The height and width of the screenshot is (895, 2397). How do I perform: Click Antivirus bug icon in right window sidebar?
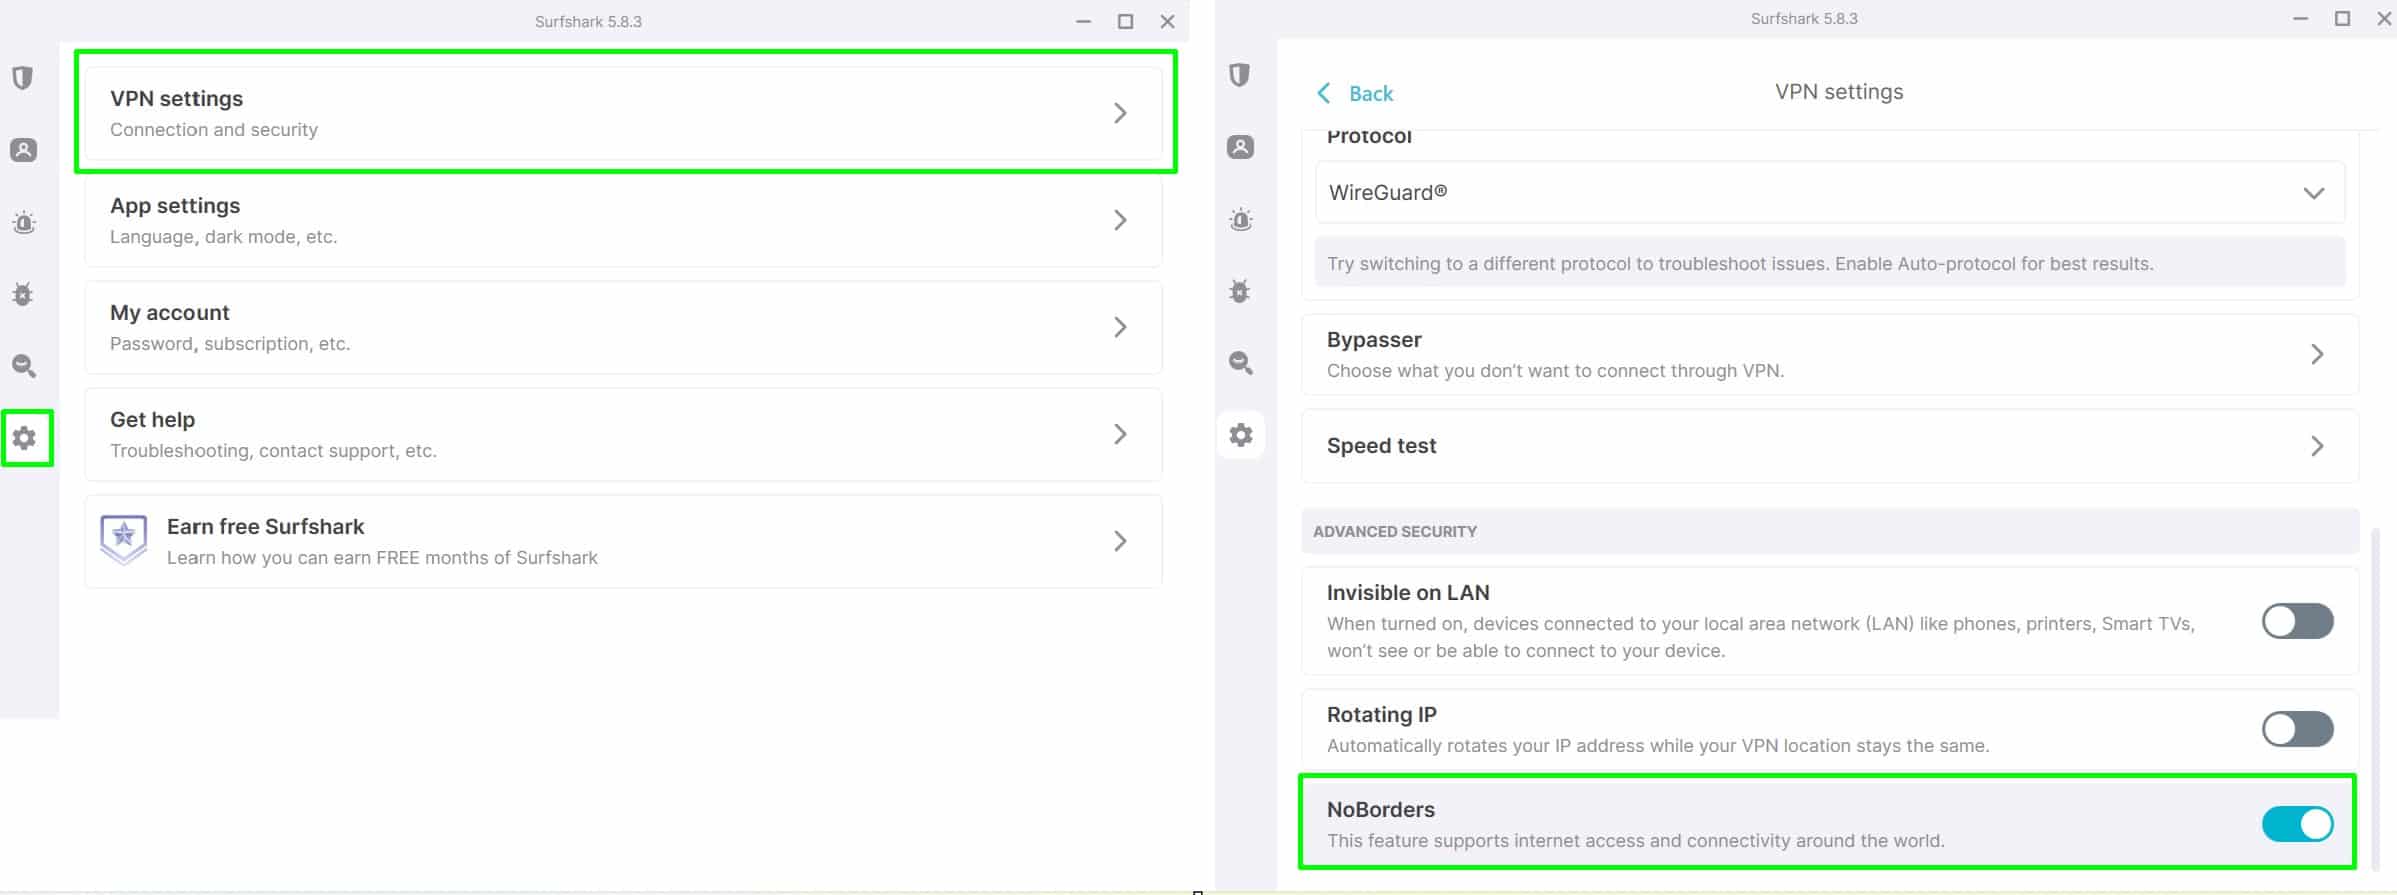click(1240, 291)
